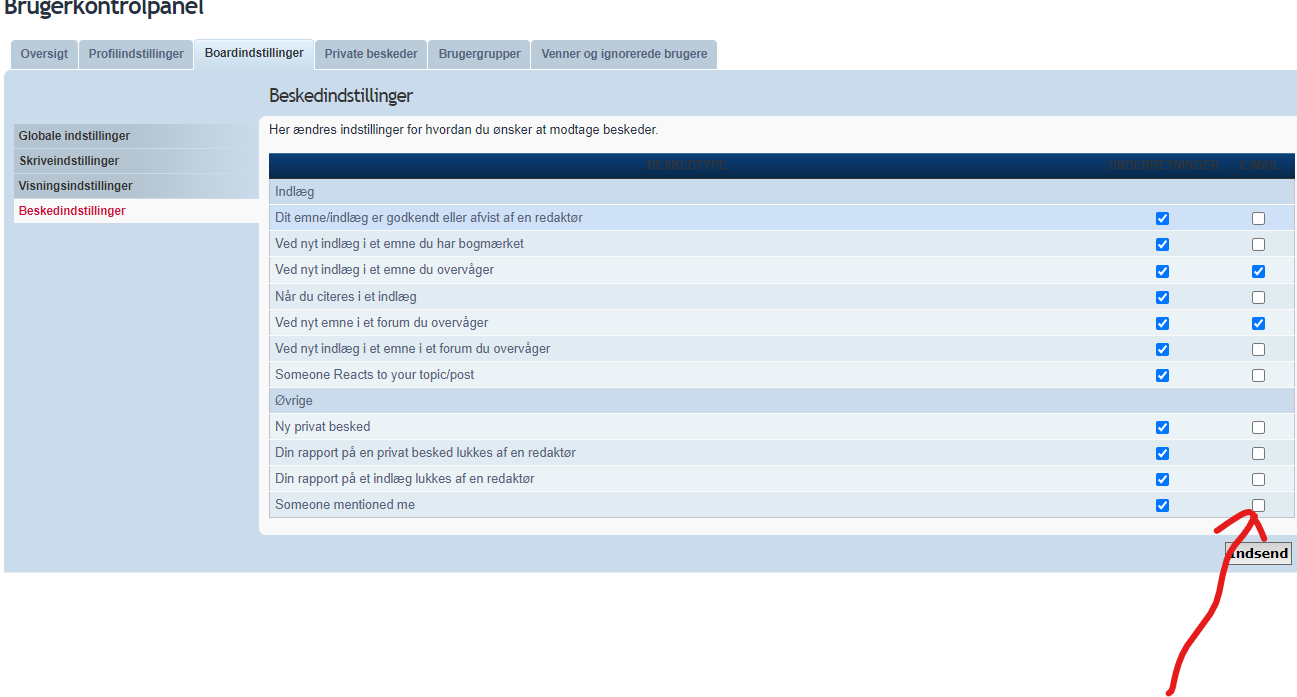Uncheck notification for new post in bookmarked topic
Screen dimensions: 1297x697
pos(1162,244)
